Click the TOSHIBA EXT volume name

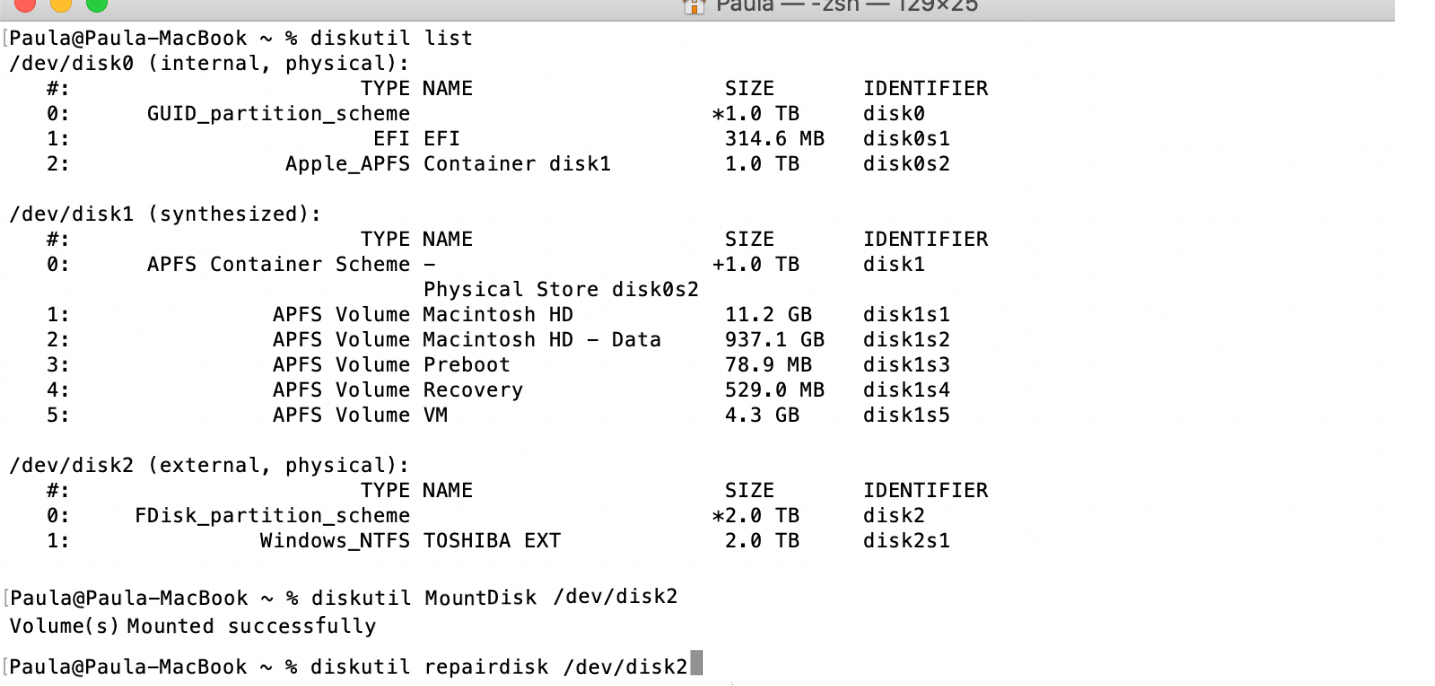coord(491,541)
